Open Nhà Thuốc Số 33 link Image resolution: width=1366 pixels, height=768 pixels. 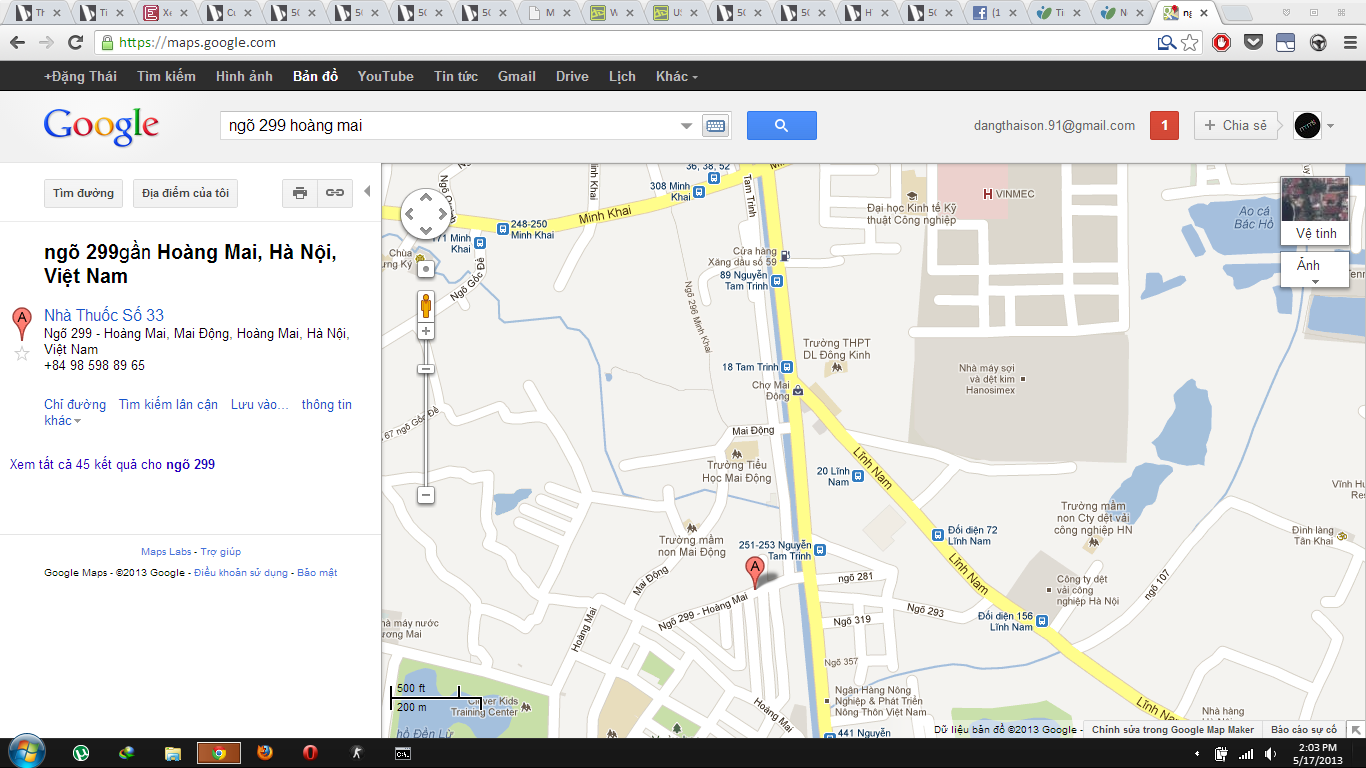tap(104, 315)
